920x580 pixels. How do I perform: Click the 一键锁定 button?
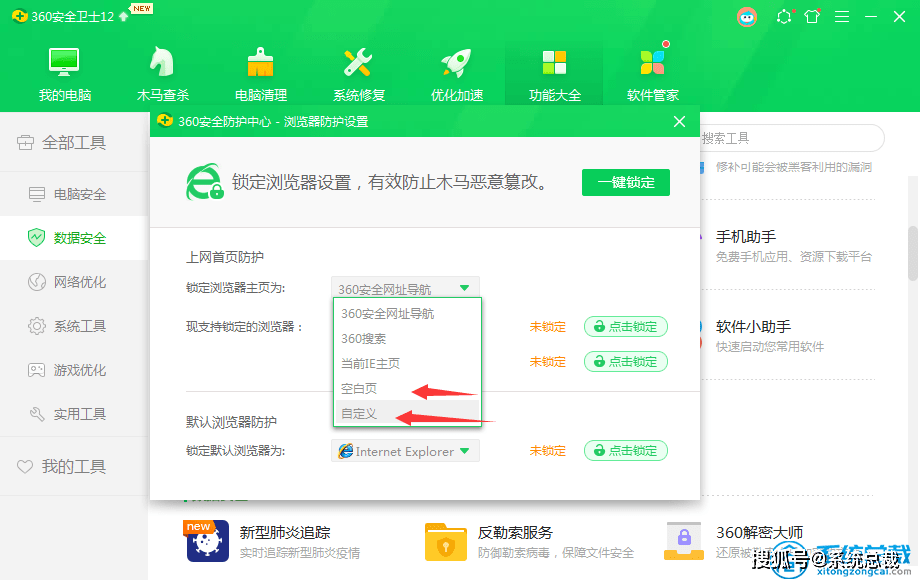click(x=626, y=182)
